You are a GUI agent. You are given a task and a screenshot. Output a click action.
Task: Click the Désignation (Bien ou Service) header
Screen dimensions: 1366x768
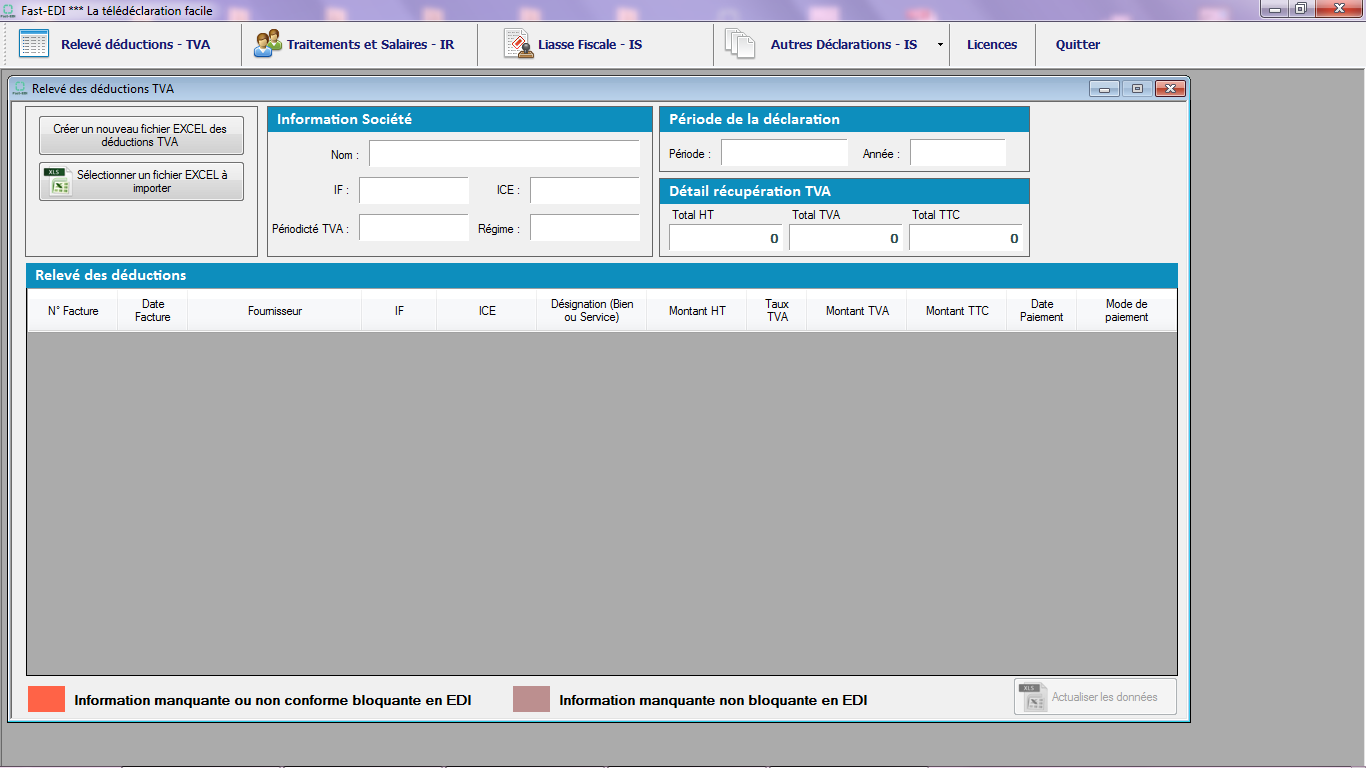592,311
